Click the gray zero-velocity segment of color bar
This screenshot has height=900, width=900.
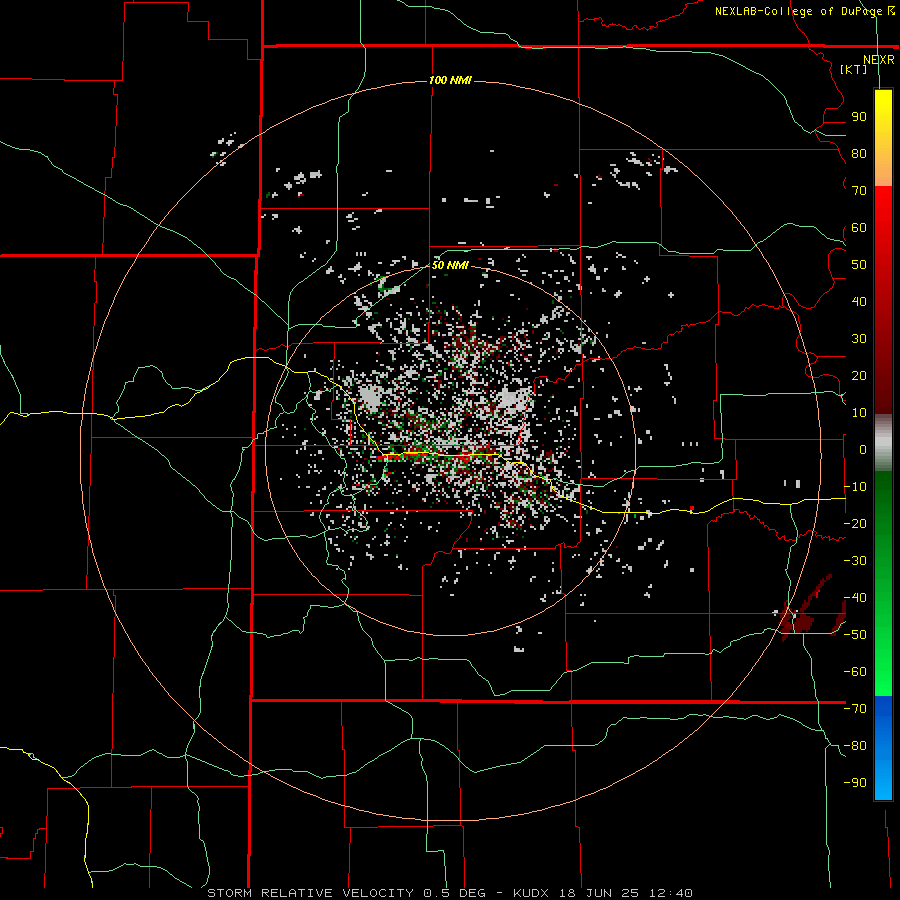[x=883, y=443]
